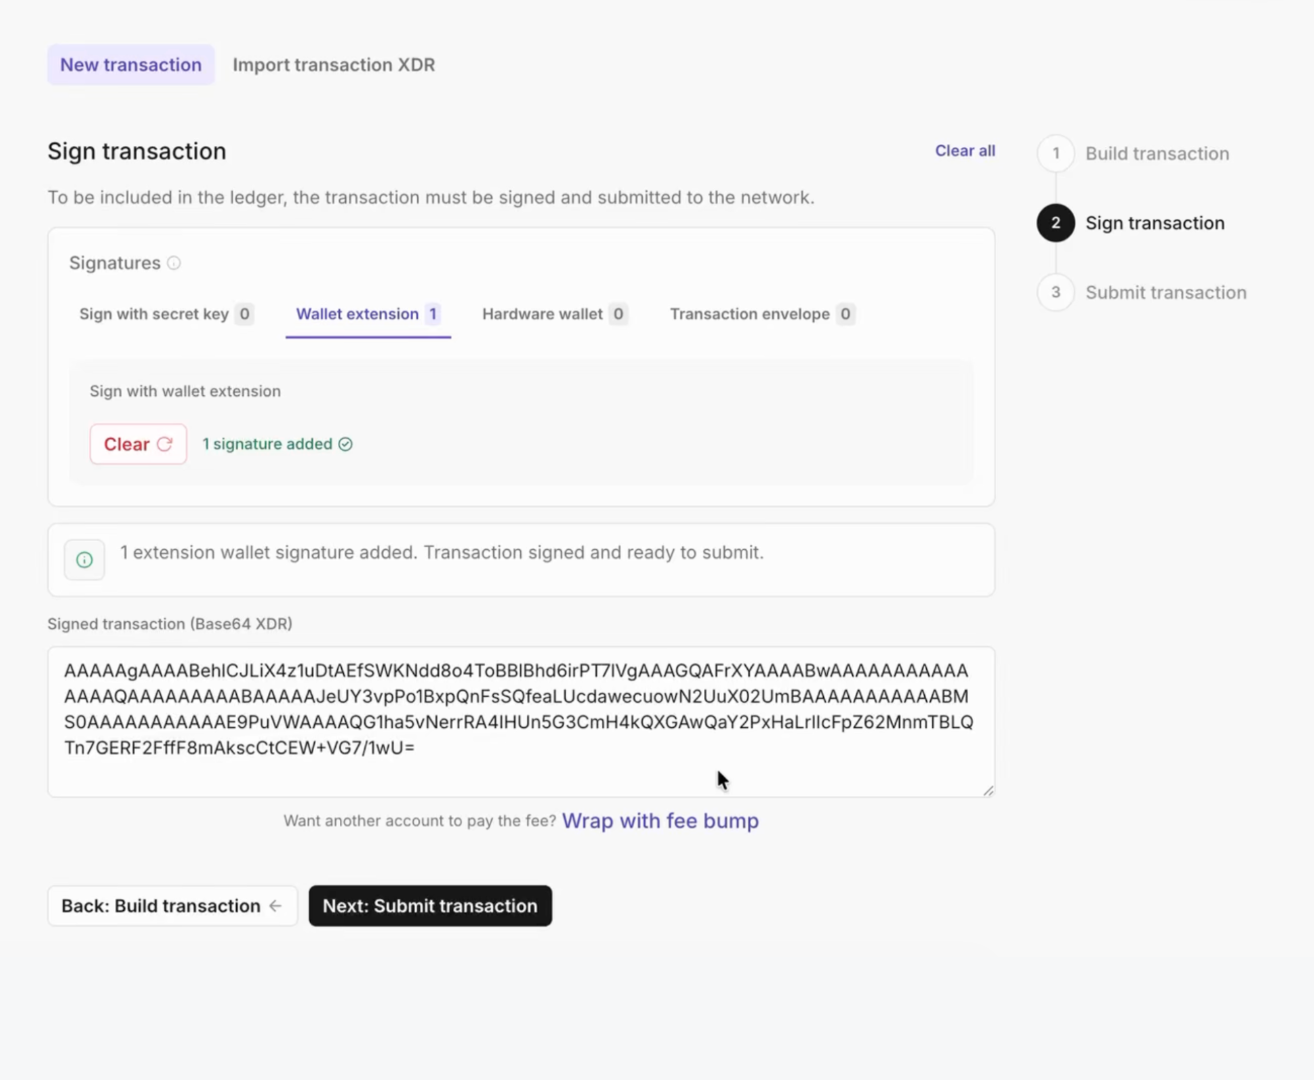Click the info icon beside Signatures

174,263
